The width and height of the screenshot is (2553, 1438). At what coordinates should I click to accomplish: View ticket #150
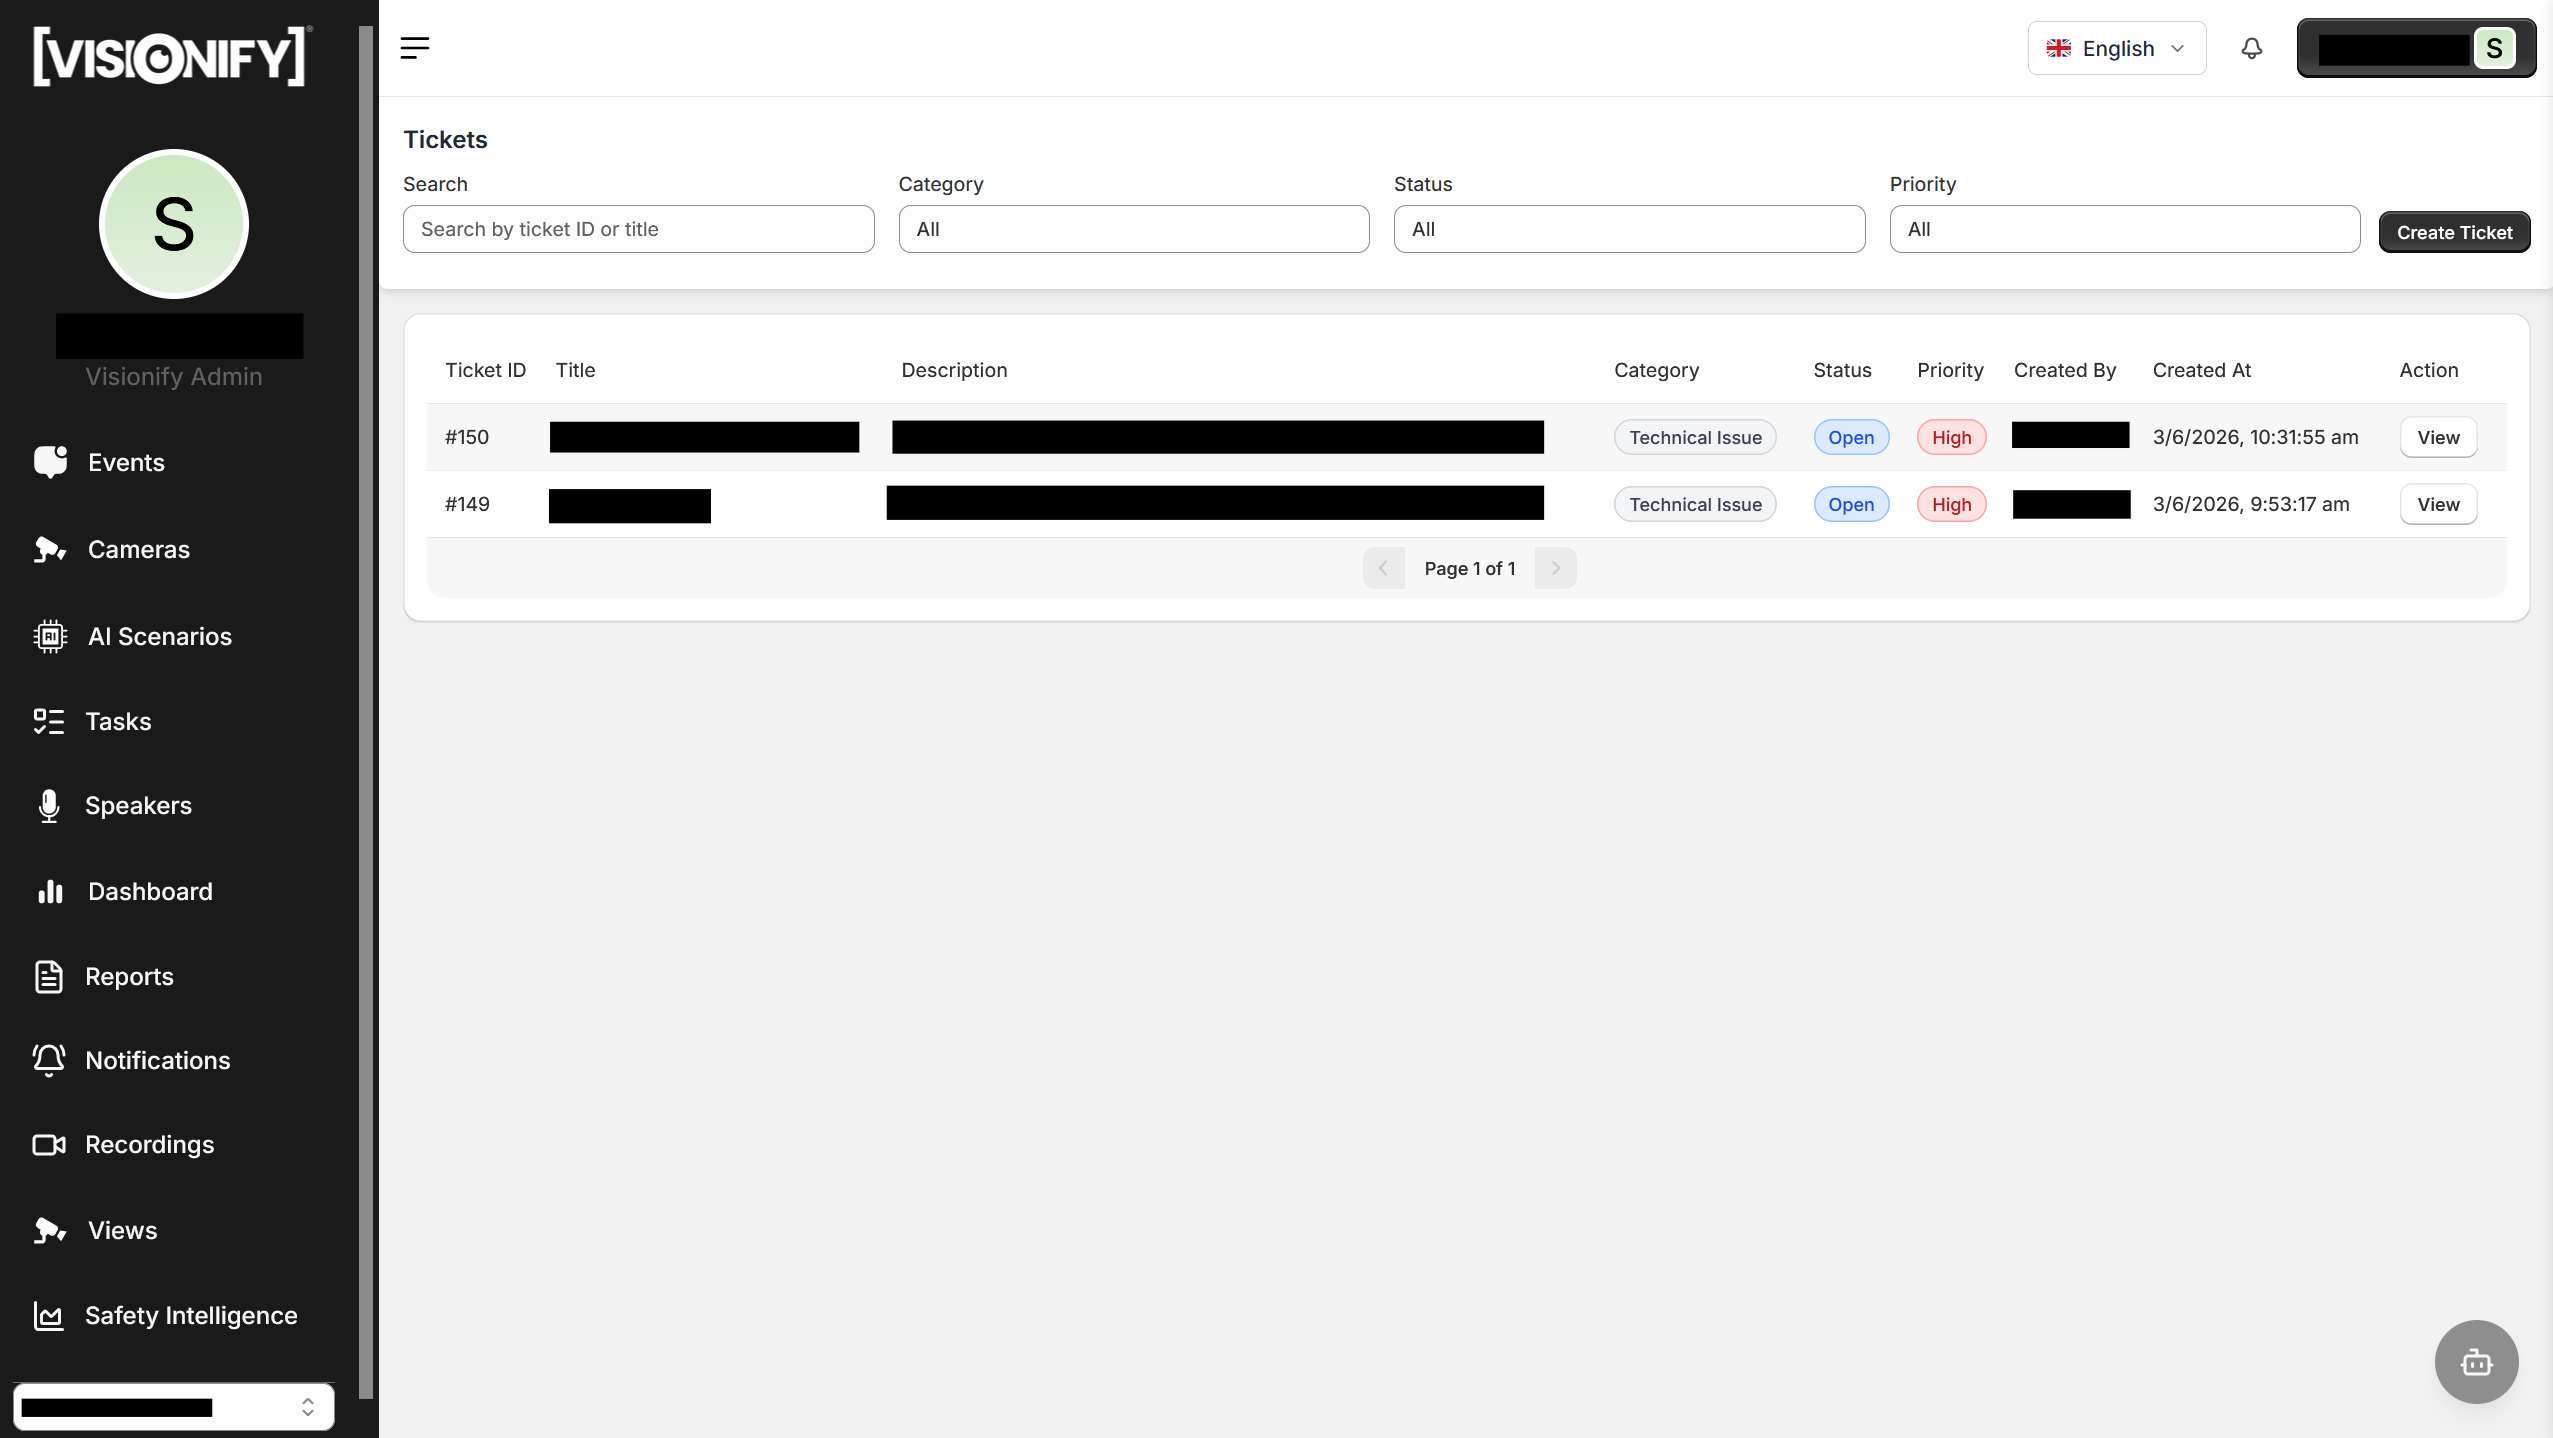tap(2438, 437)
